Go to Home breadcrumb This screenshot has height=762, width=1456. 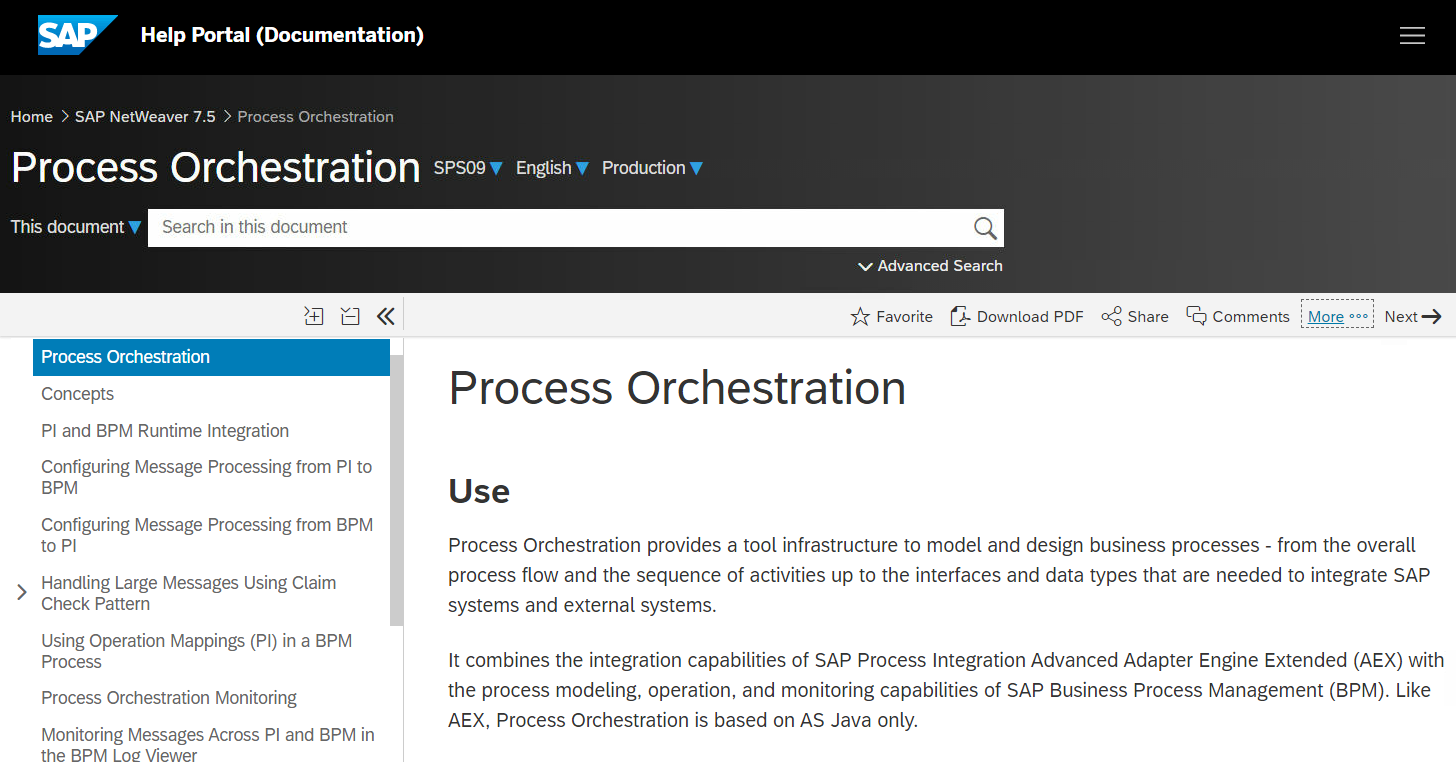click(x=32, y=117)
